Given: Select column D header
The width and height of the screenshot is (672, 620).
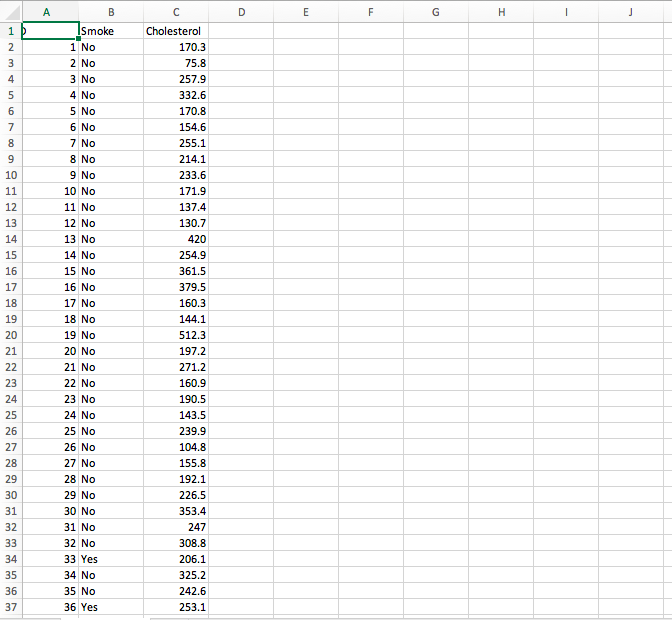Looking at the screenshot, I should [x=241, y=12].
